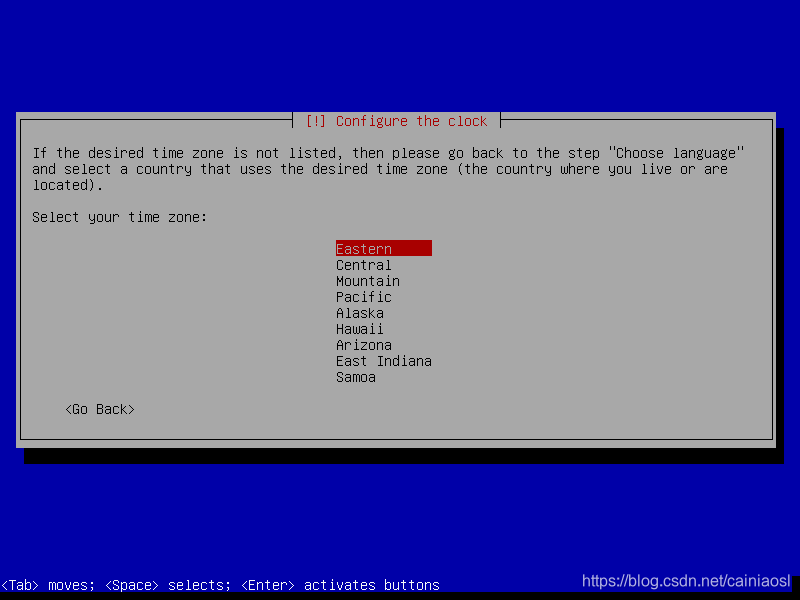Select Hawaii time zone
Viewport: 800px width, 600px height.
tap(360, 329)
